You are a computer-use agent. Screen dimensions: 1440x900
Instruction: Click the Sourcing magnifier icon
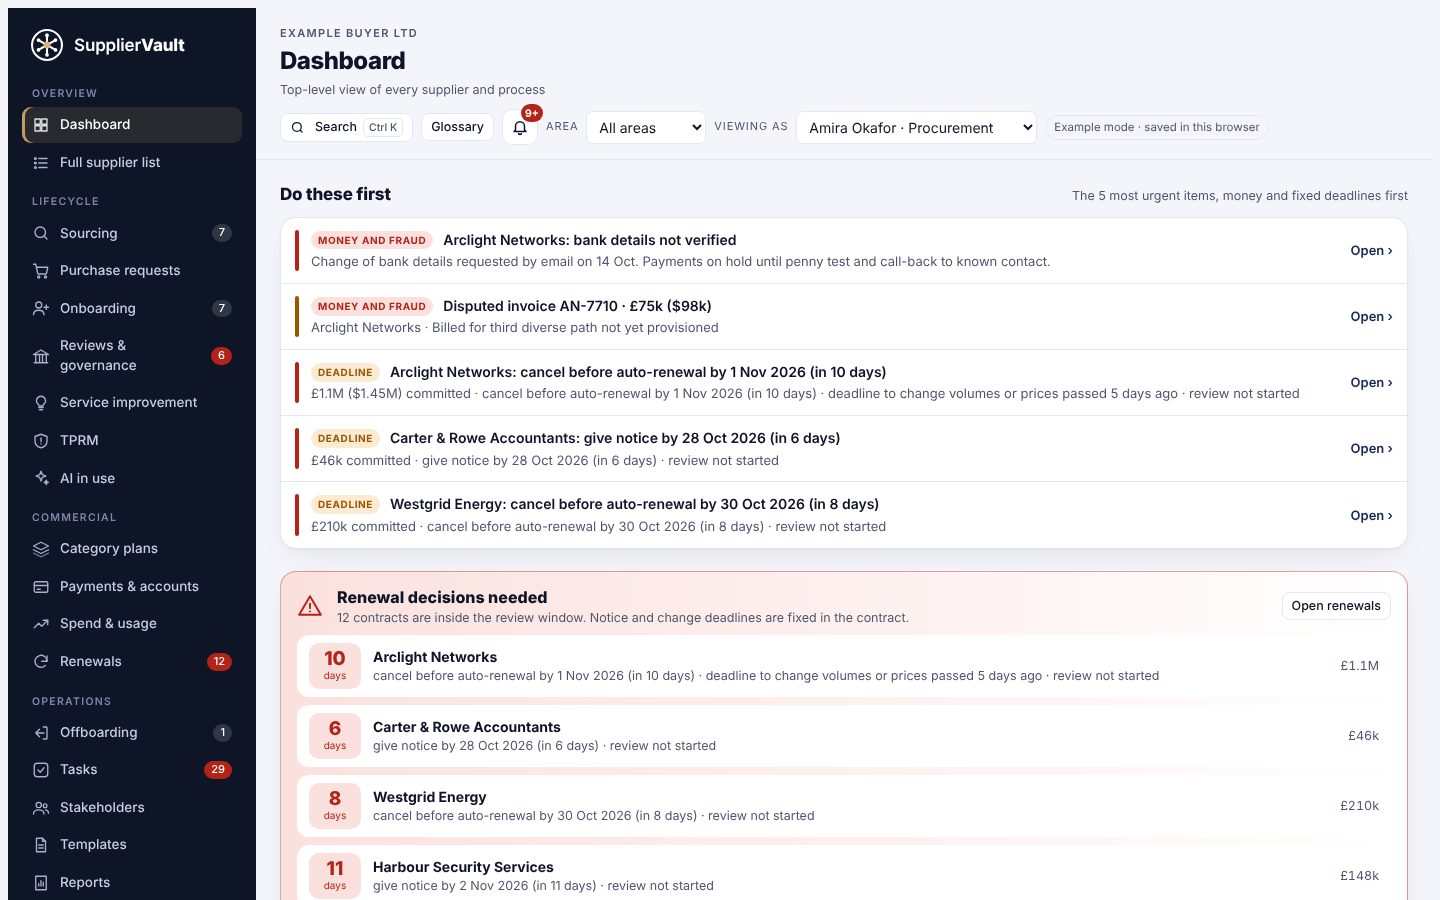(41, 233)
